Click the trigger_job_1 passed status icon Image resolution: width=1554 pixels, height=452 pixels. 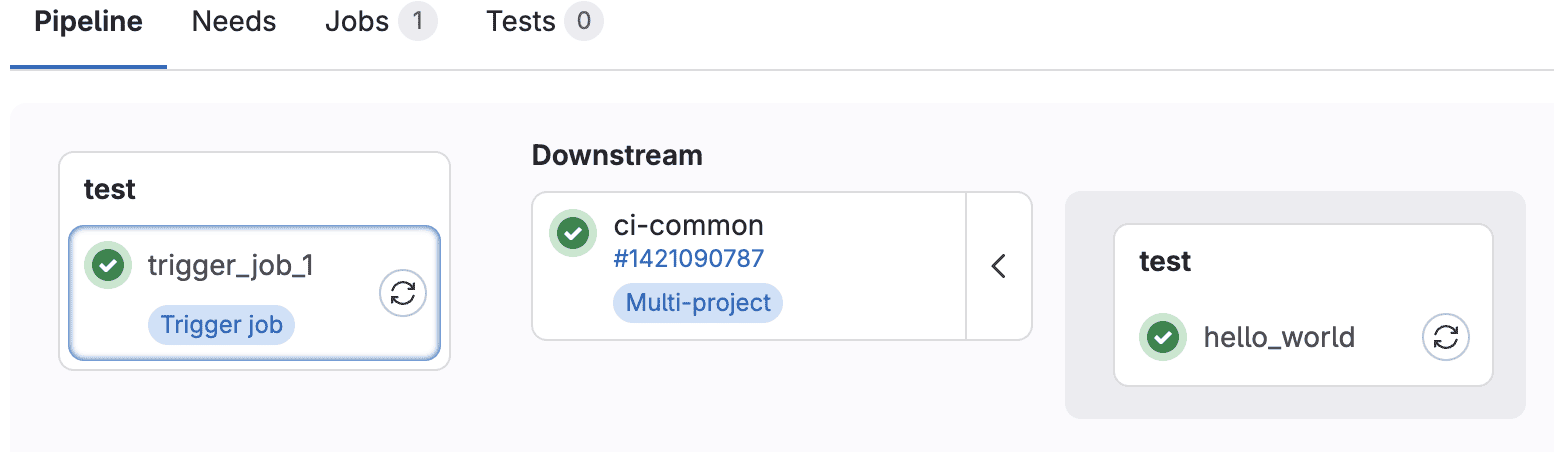pyautogui.click(x=108, y=265)
